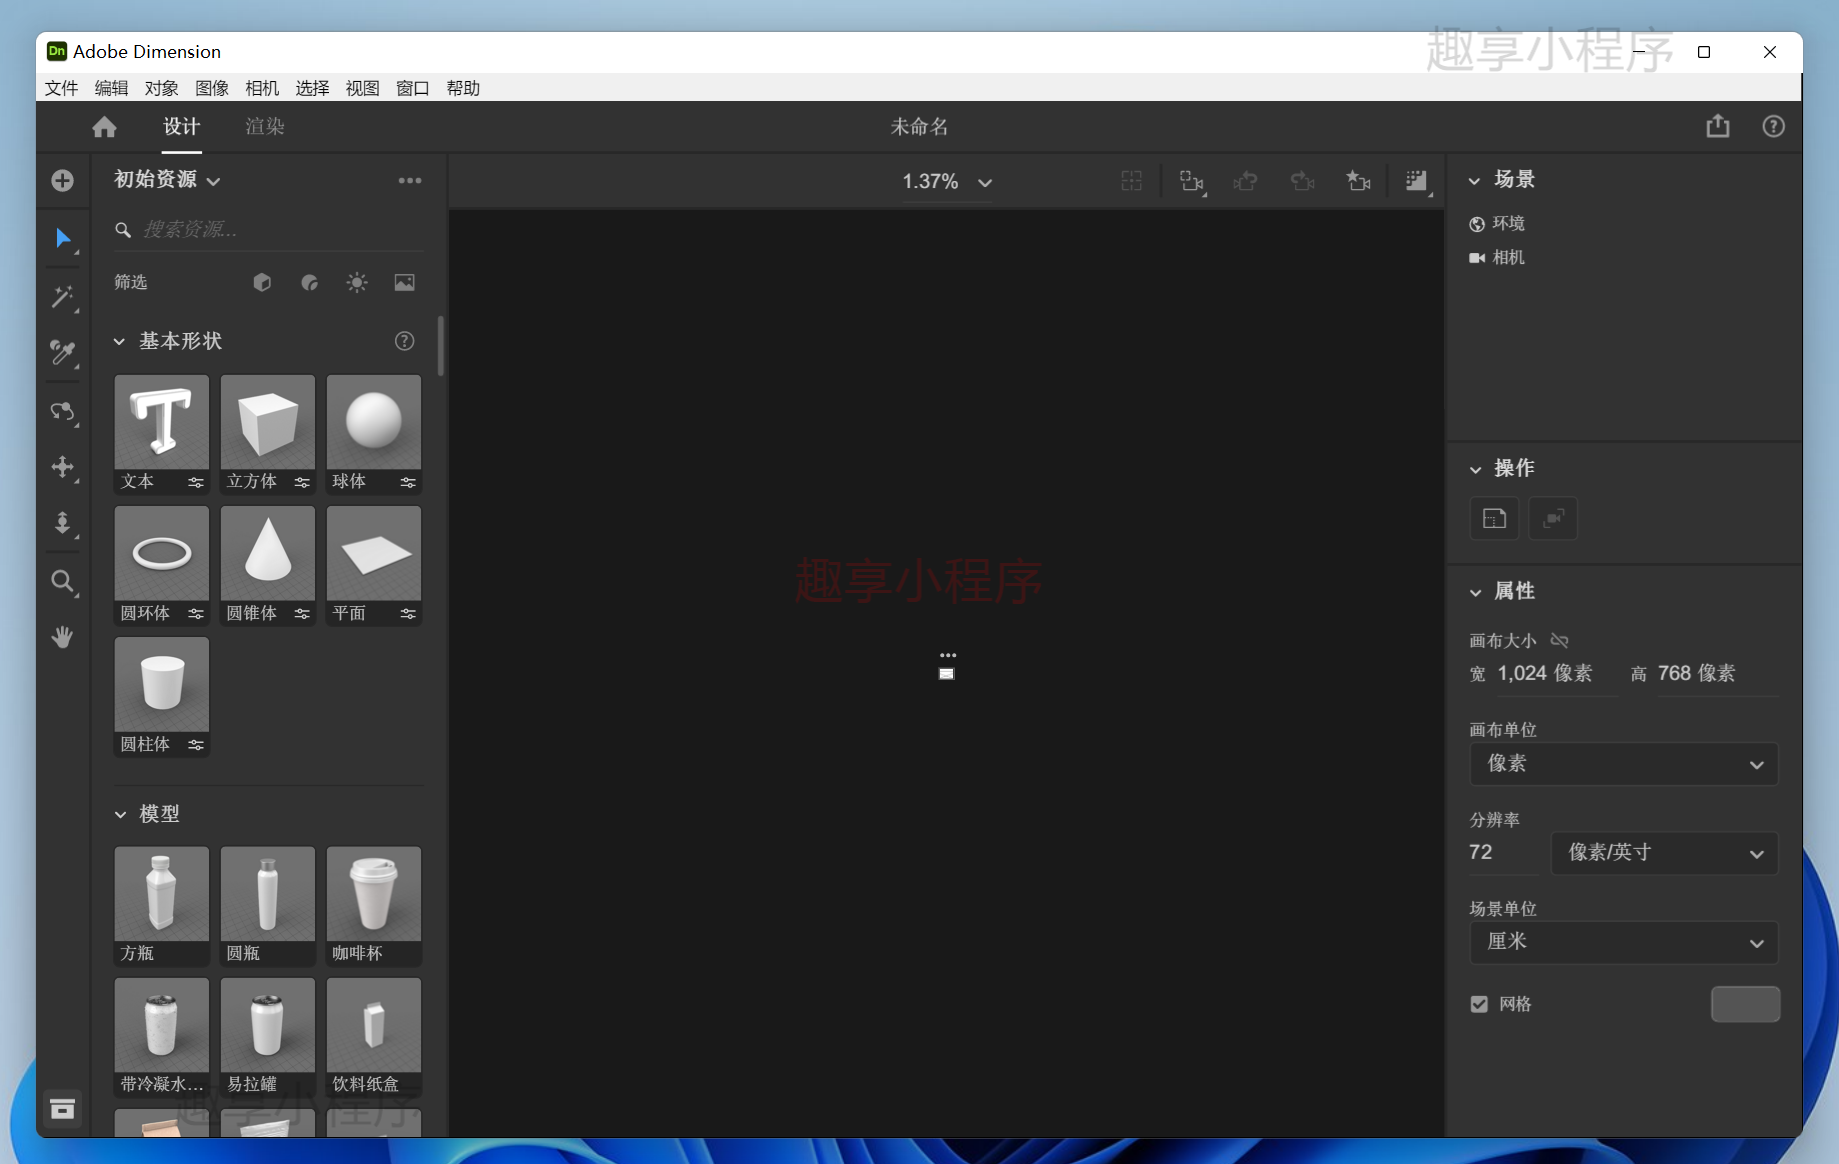1839x1164 pixels.
Task: Open the 初始资源 panel more options
Action: 410,181
